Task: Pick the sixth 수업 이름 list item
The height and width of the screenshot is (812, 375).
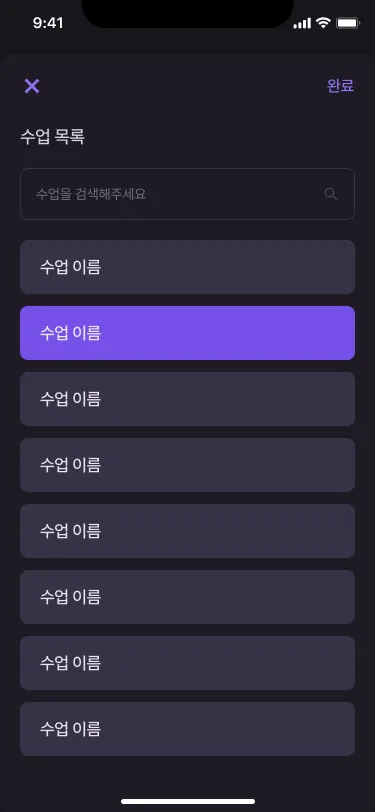Action: click(x=188, y=597)
